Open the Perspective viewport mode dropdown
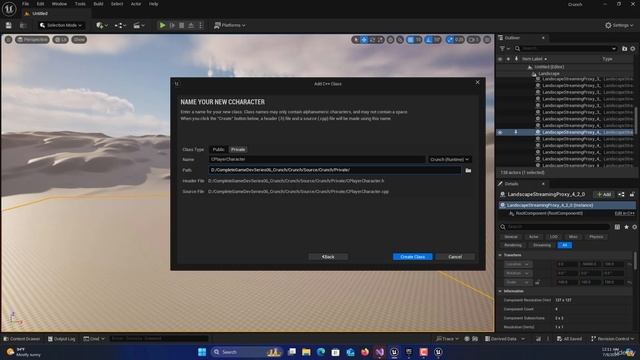Image resolution: width=640 pixels, height=360 pixels. point(32,40)
